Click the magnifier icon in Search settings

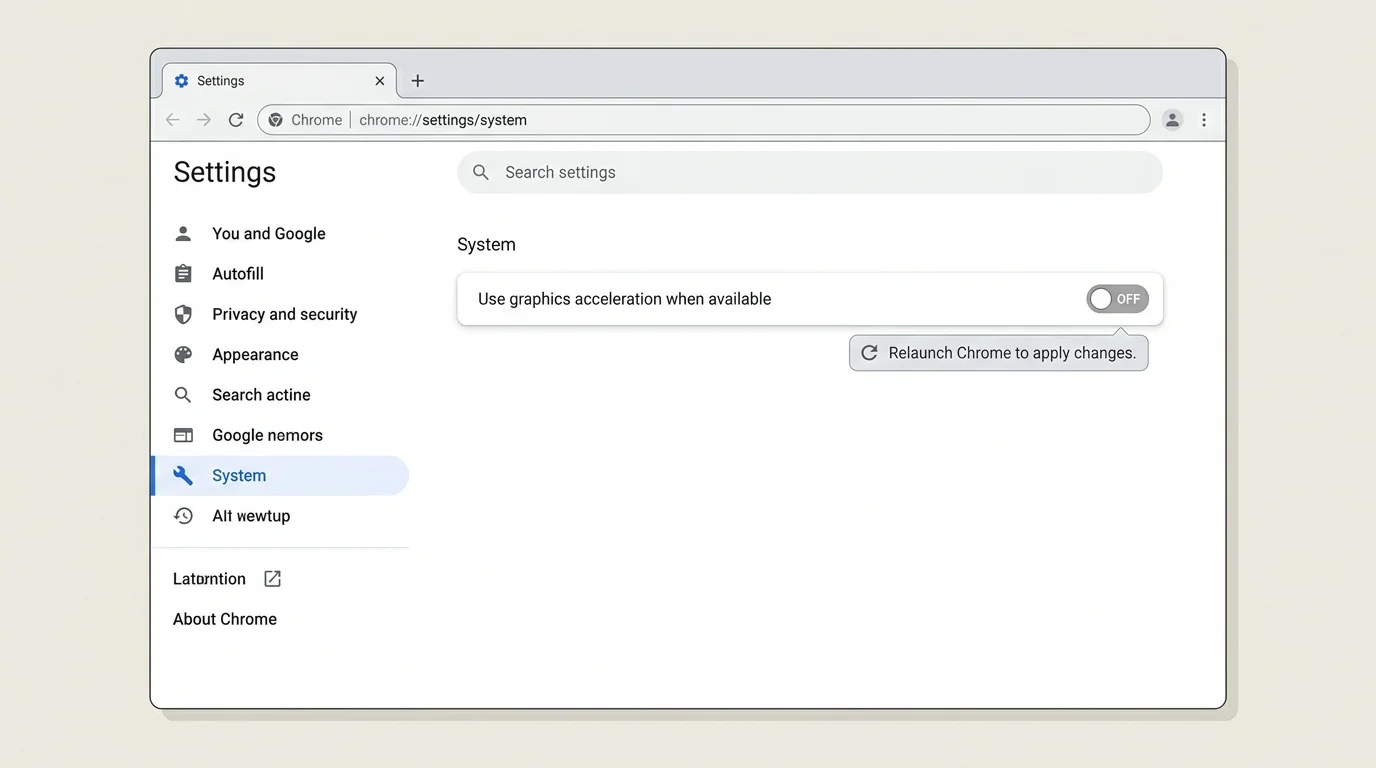pos(481,173)
